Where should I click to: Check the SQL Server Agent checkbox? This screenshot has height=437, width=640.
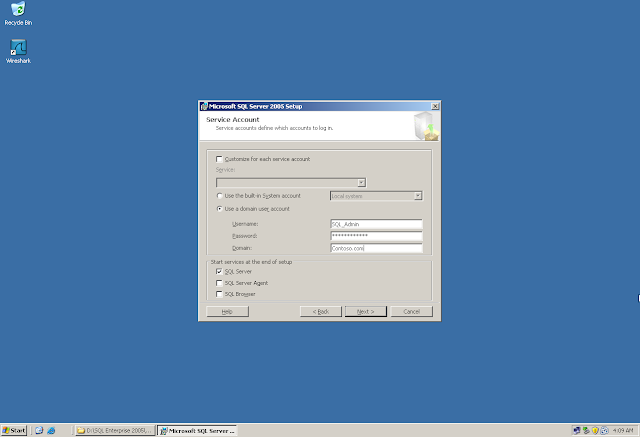[219, 283]
